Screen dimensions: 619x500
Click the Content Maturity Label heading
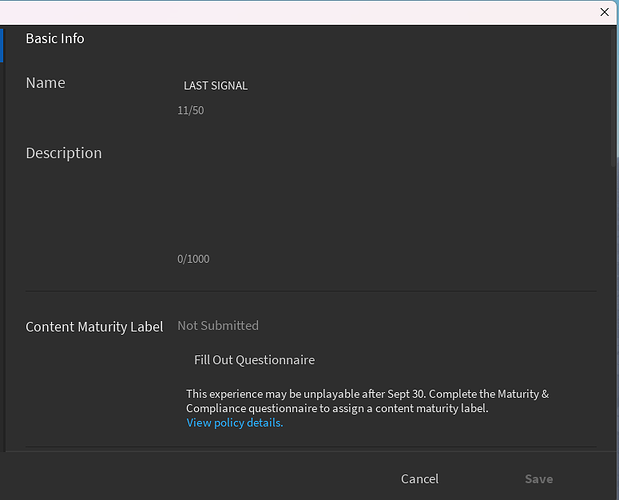coord(94,327)
